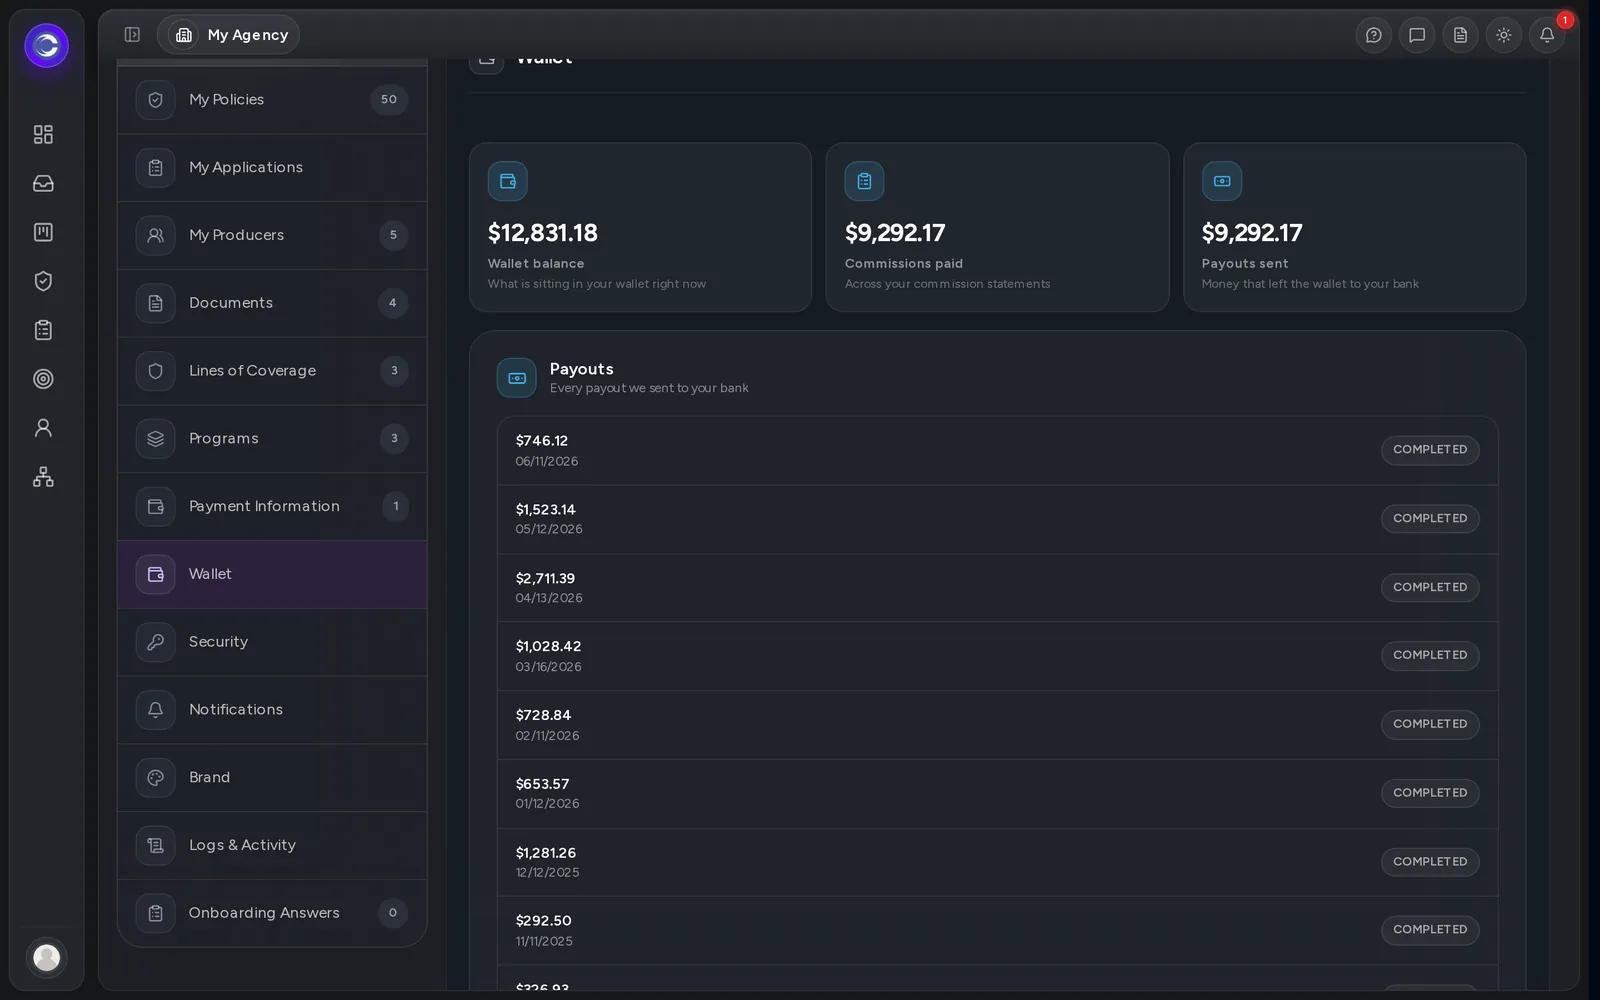Click the Brand palette icon
The image size is (1600, 1000).
tap(155, 778)
